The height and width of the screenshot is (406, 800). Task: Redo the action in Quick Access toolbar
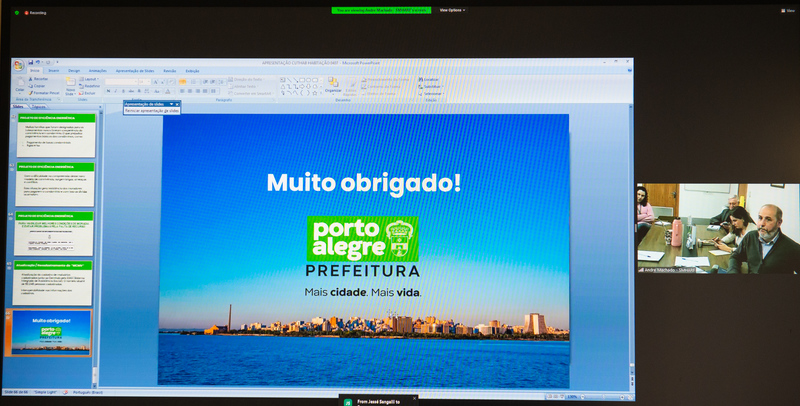(x=48, y=62)
